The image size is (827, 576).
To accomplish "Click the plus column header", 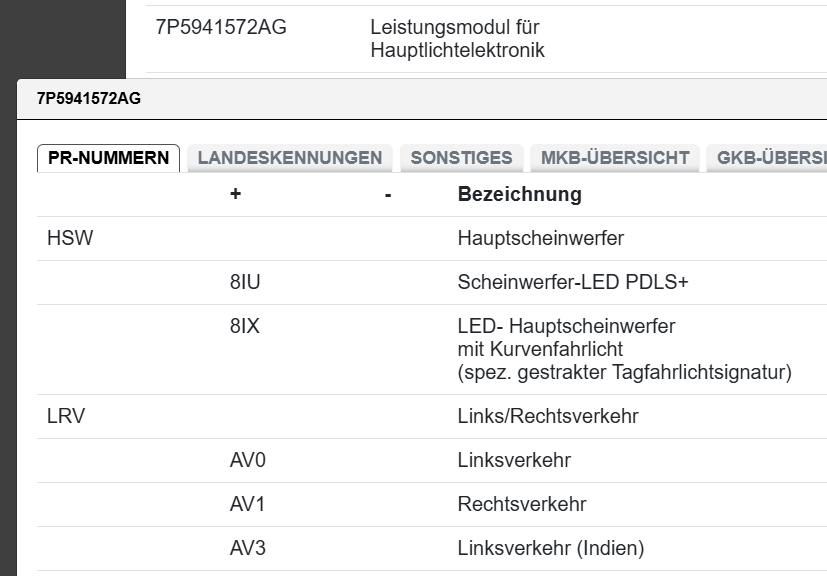I will [234, 194].
